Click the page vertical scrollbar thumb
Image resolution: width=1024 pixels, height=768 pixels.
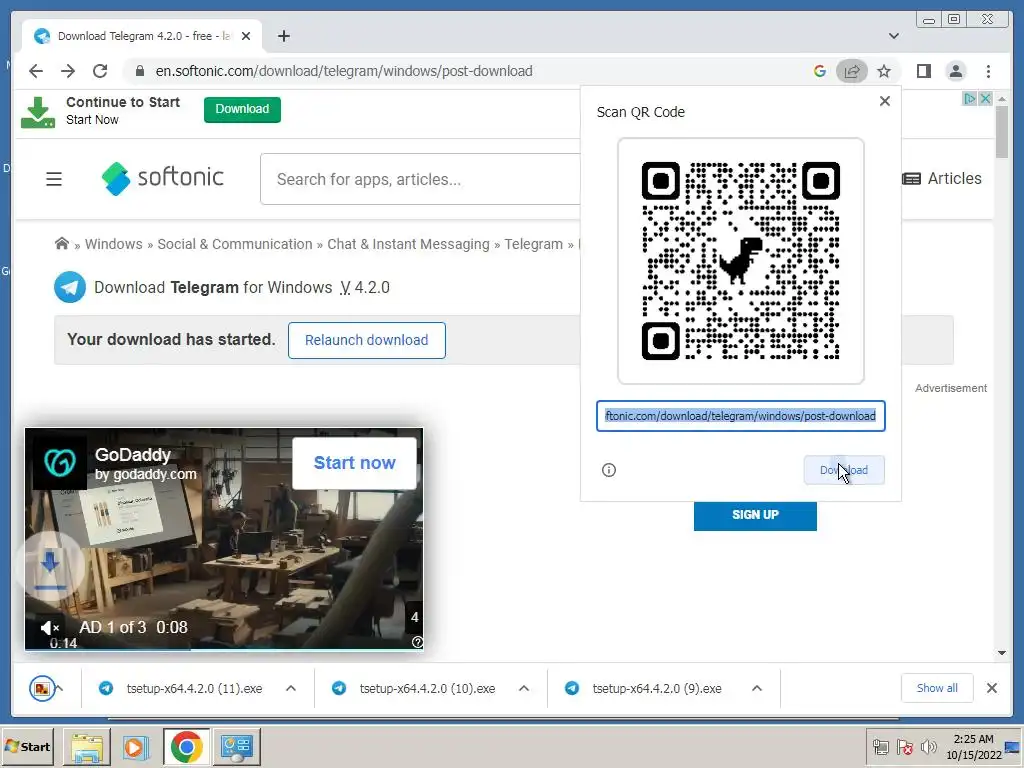pos(1002,131)
